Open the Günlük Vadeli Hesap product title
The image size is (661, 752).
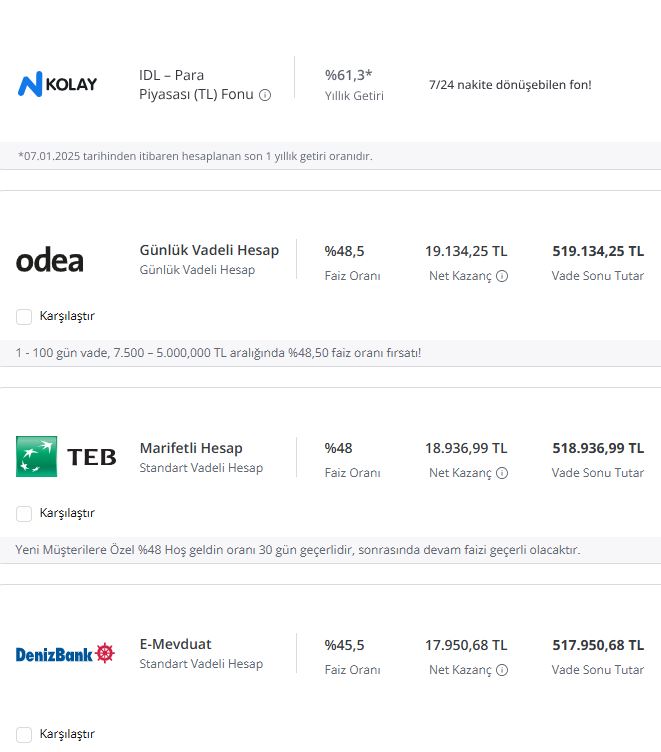click(209, 250)
